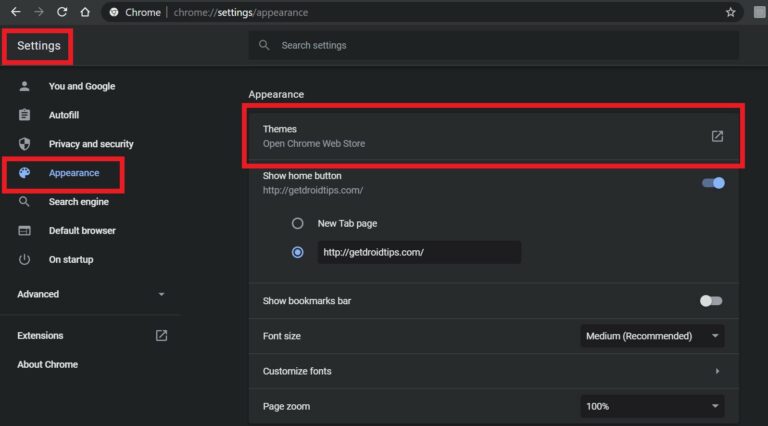Open the Page zoom dropdown

coord(652,407)
